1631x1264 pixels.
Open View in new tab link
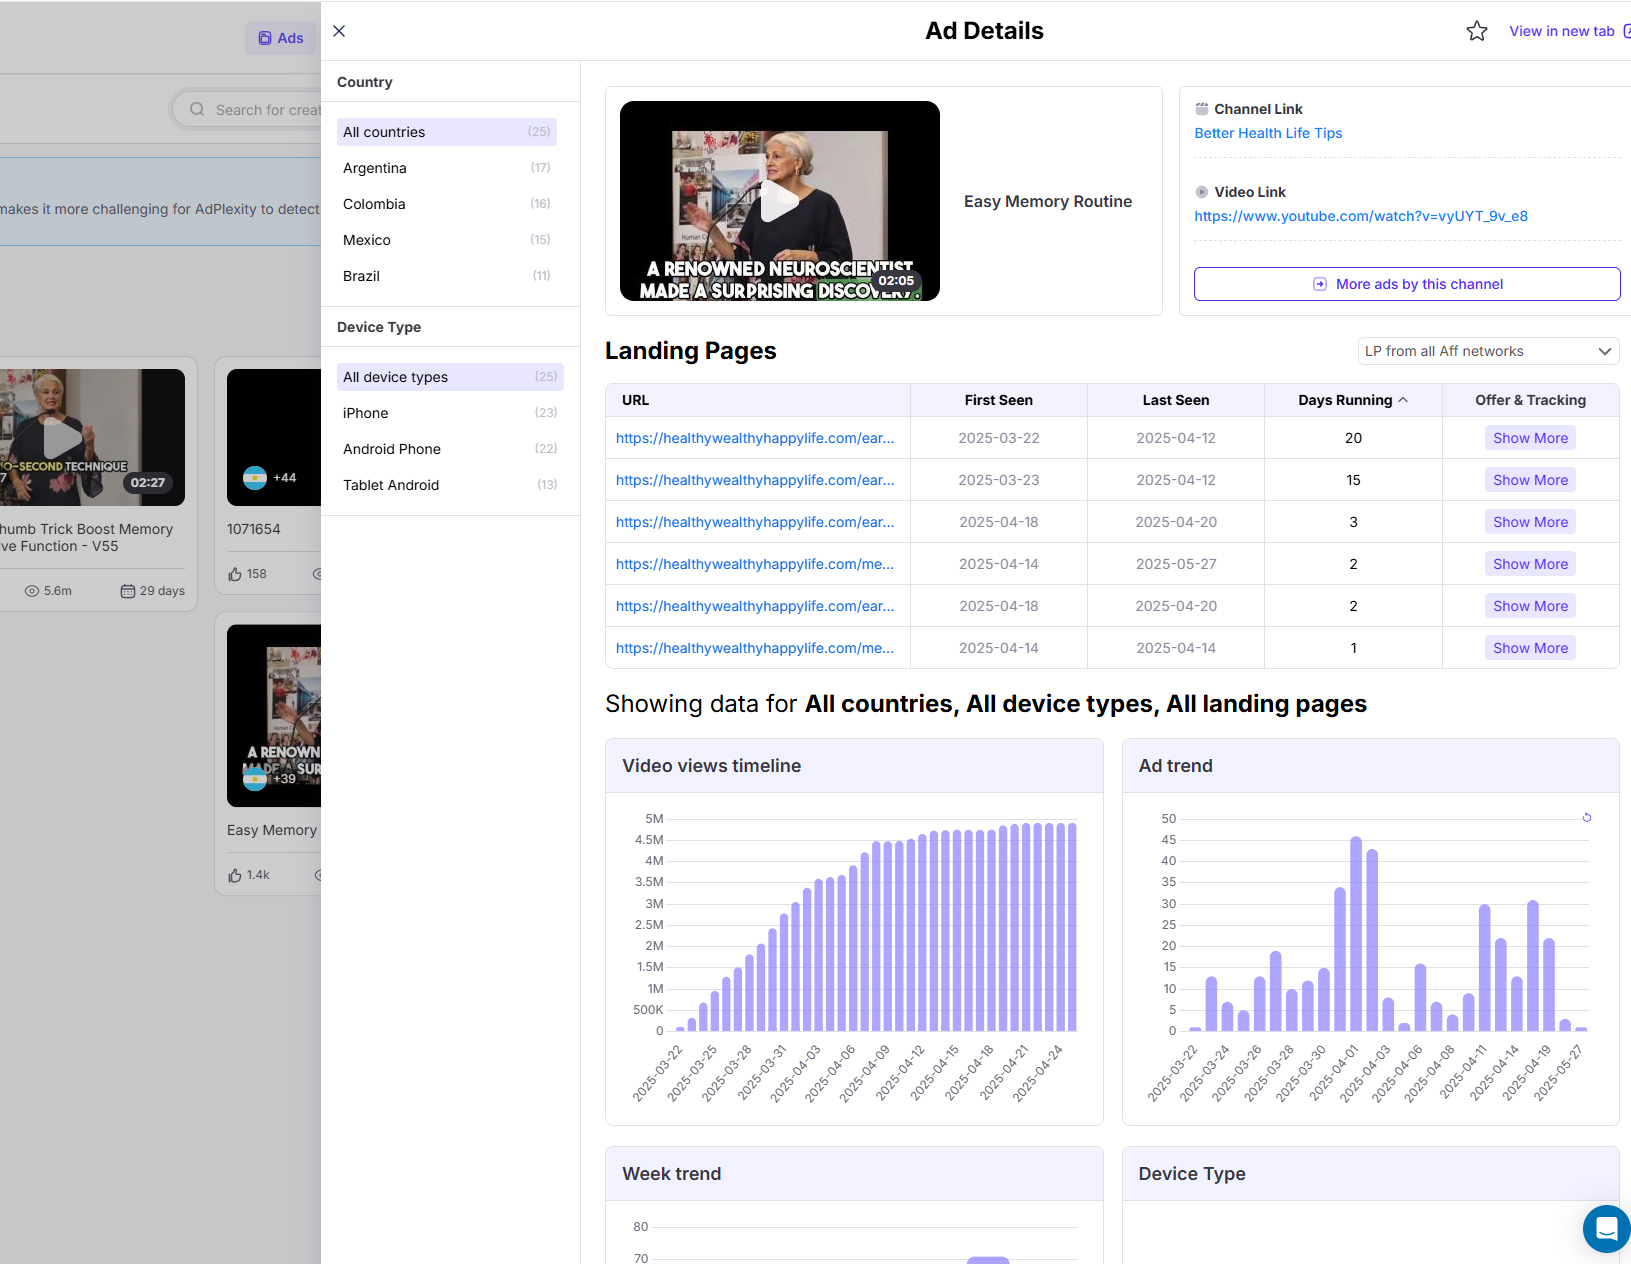(x=1570, y=31)
